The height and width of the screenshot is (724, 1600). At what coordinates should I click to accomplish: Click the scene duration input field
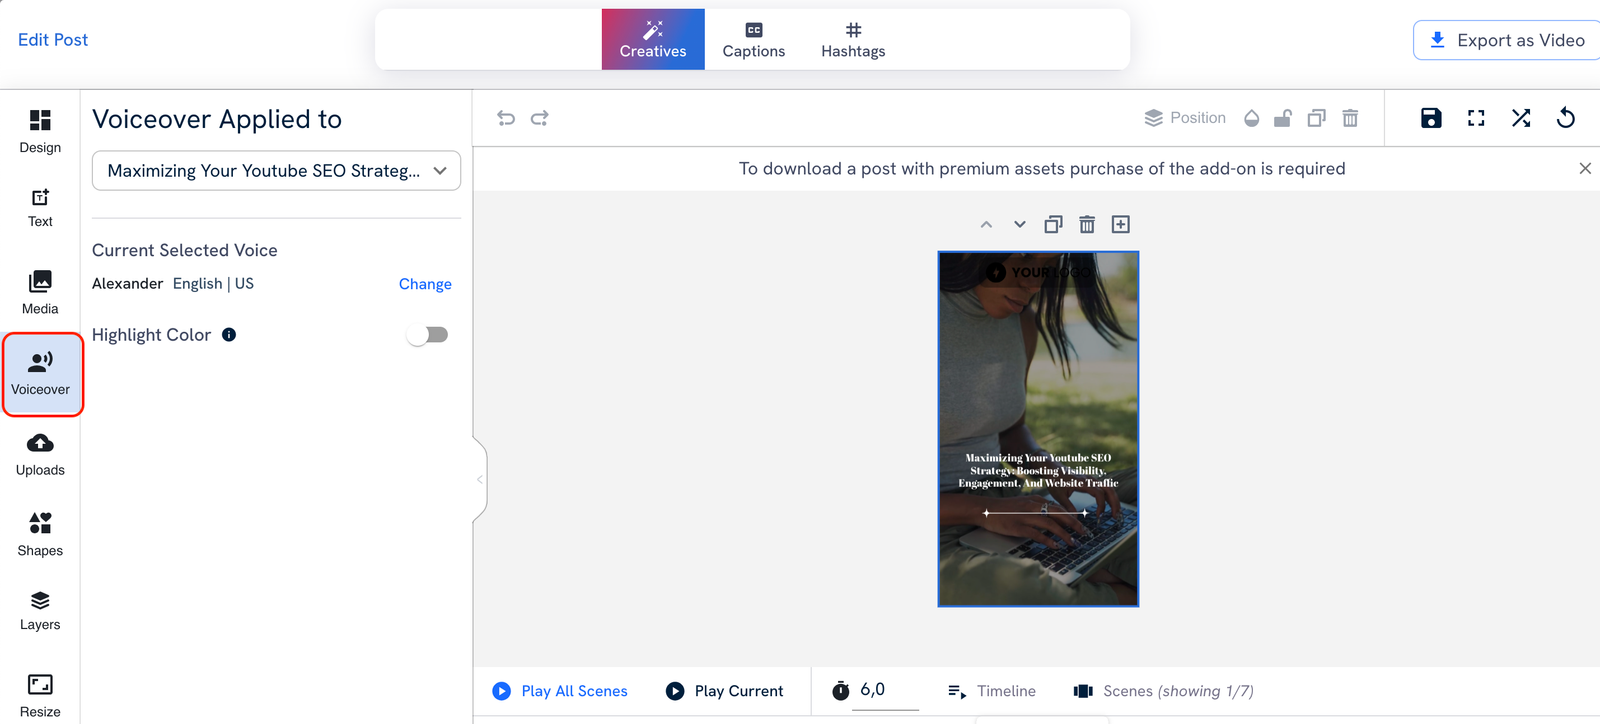pyautogui.click(x=885, y=690)
